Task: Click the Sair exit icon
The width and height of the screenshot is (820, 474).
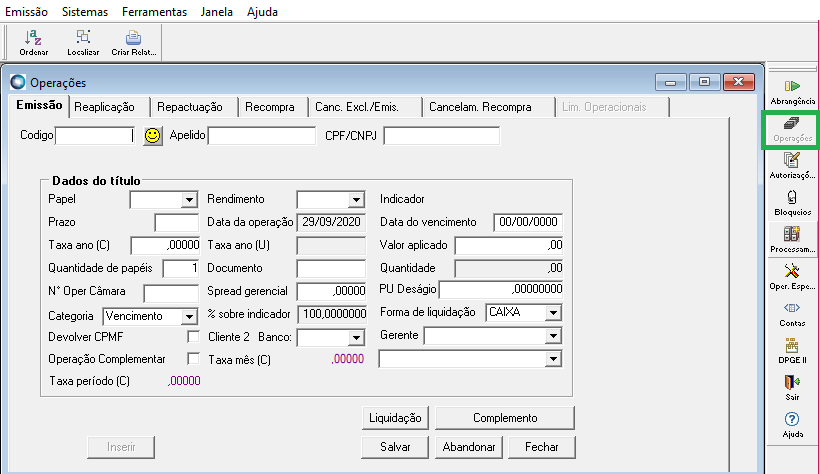Action: [x=792, y=388]
